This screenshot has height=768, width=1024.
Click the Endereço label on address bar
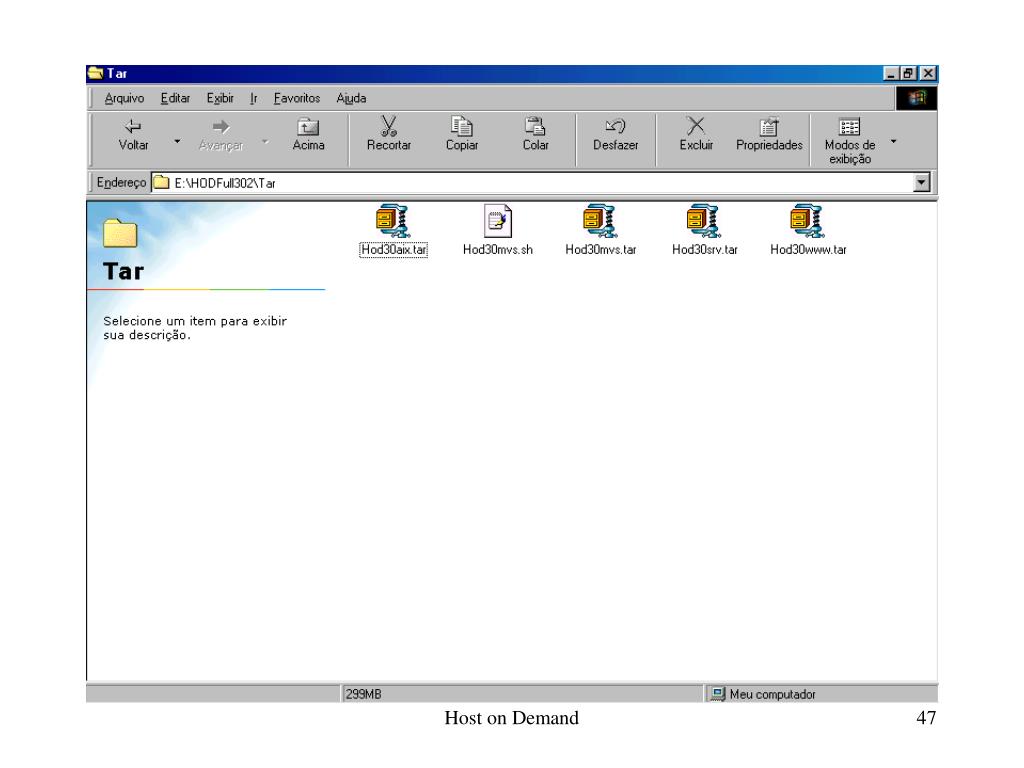point(121,182)
